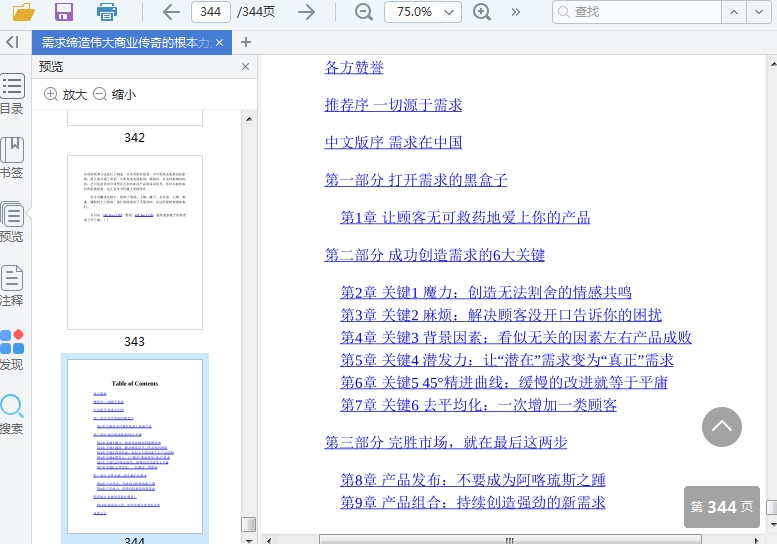
Task: Open 第3章 关键2 麻烦 link
Action: coord(501,315)
